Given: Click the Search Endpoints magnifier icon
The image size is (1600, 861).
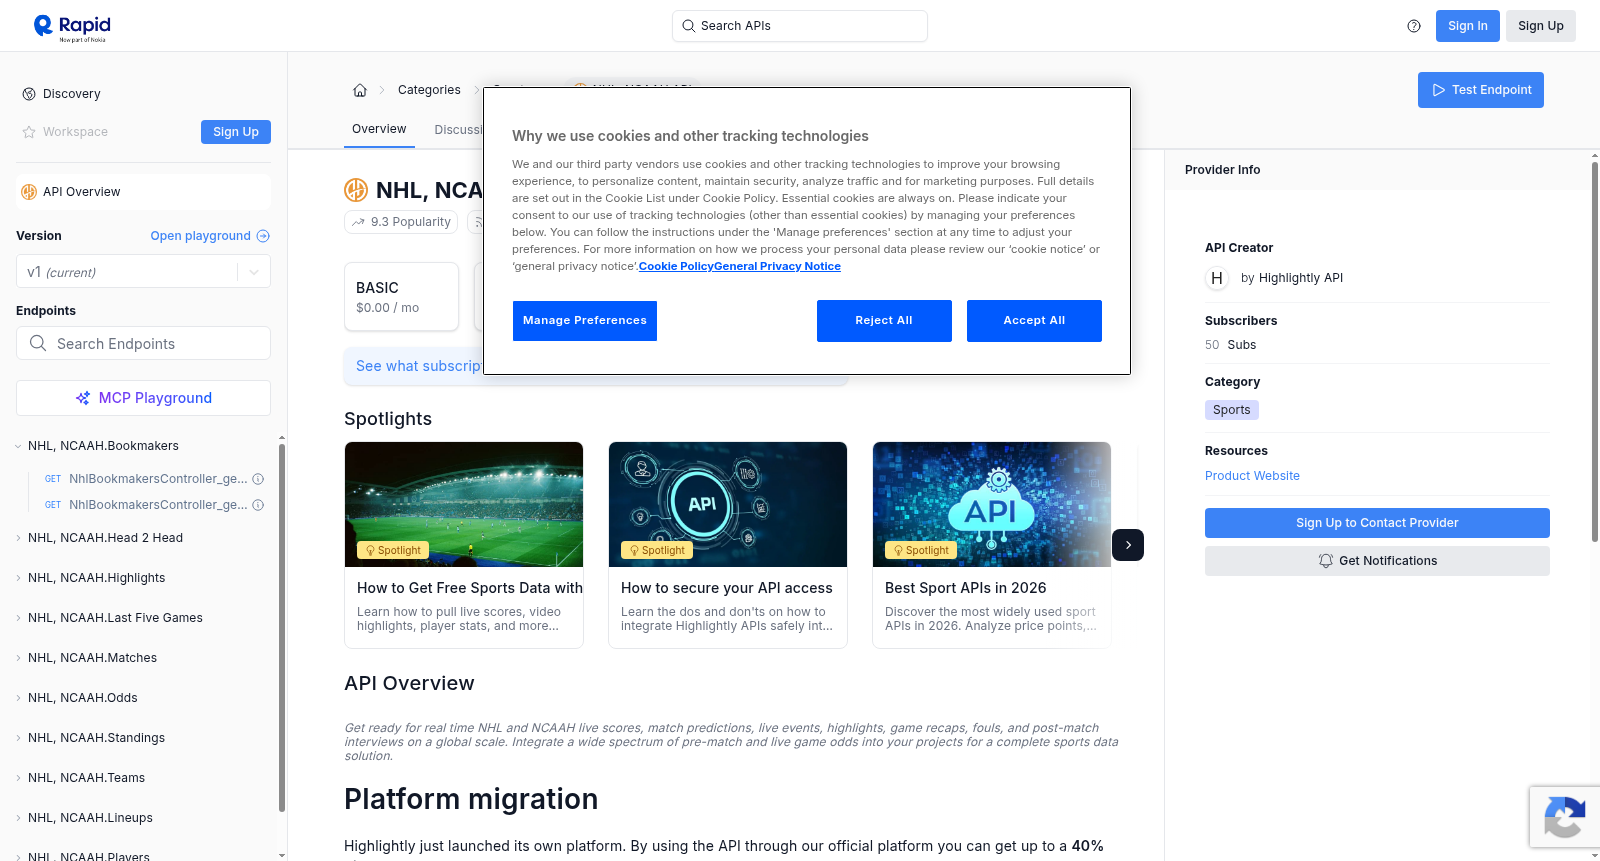Looking at the screenshot, I should [x=38, y=343].
